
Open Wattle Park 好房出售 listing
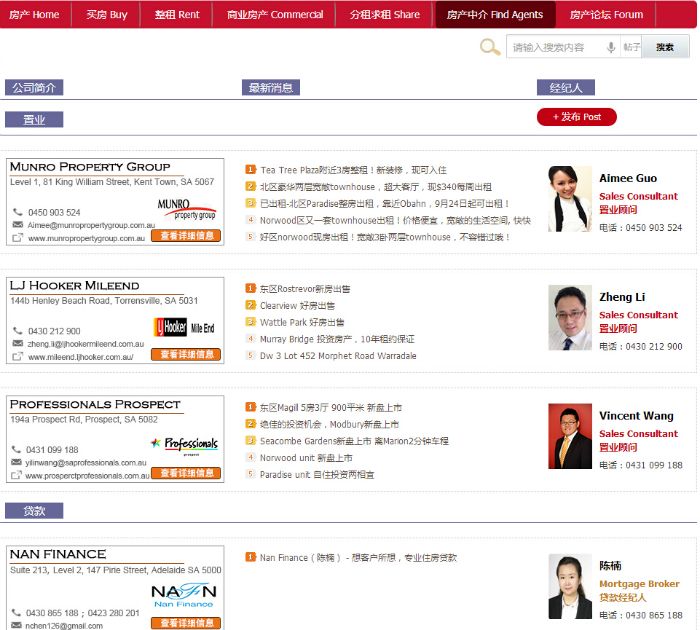pos(302,322)
